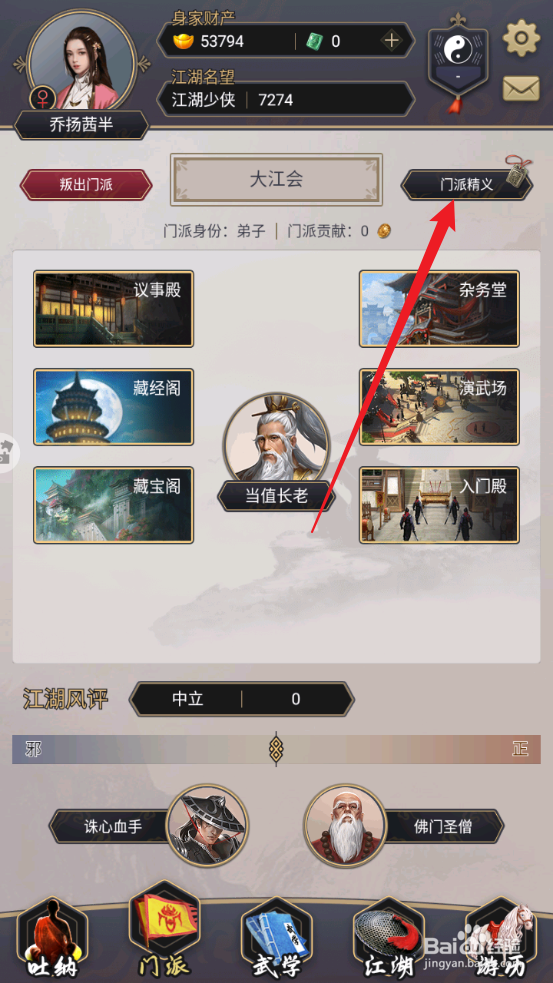Screen dimensions: 553x983
Task: Tap the green jade currency icon
Action: [x=315, y=41]
